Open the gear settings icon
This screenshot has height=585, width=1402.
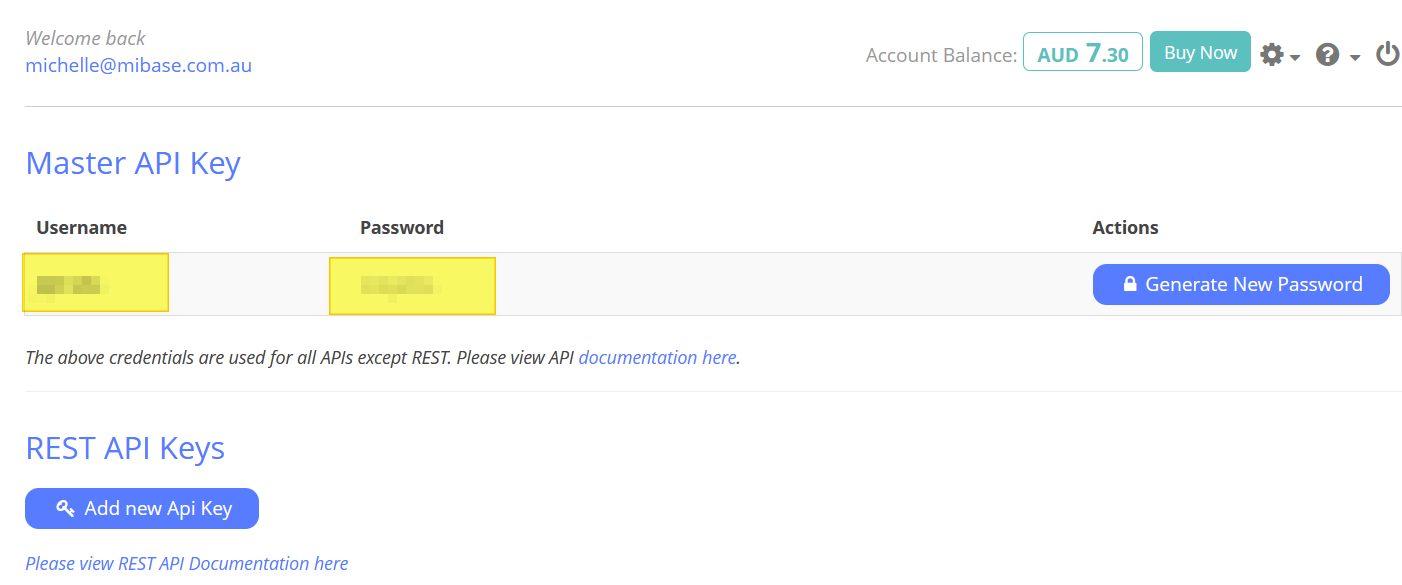click(x=1271, y=55)
